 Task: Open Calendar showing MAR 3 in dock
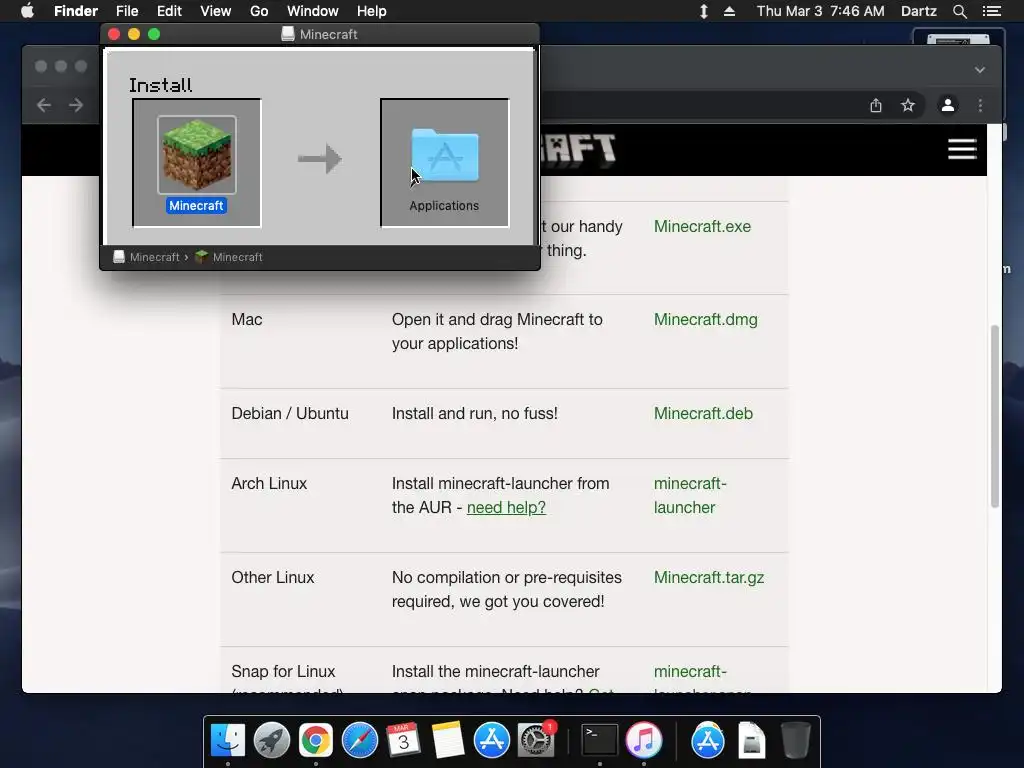point(404,740)
